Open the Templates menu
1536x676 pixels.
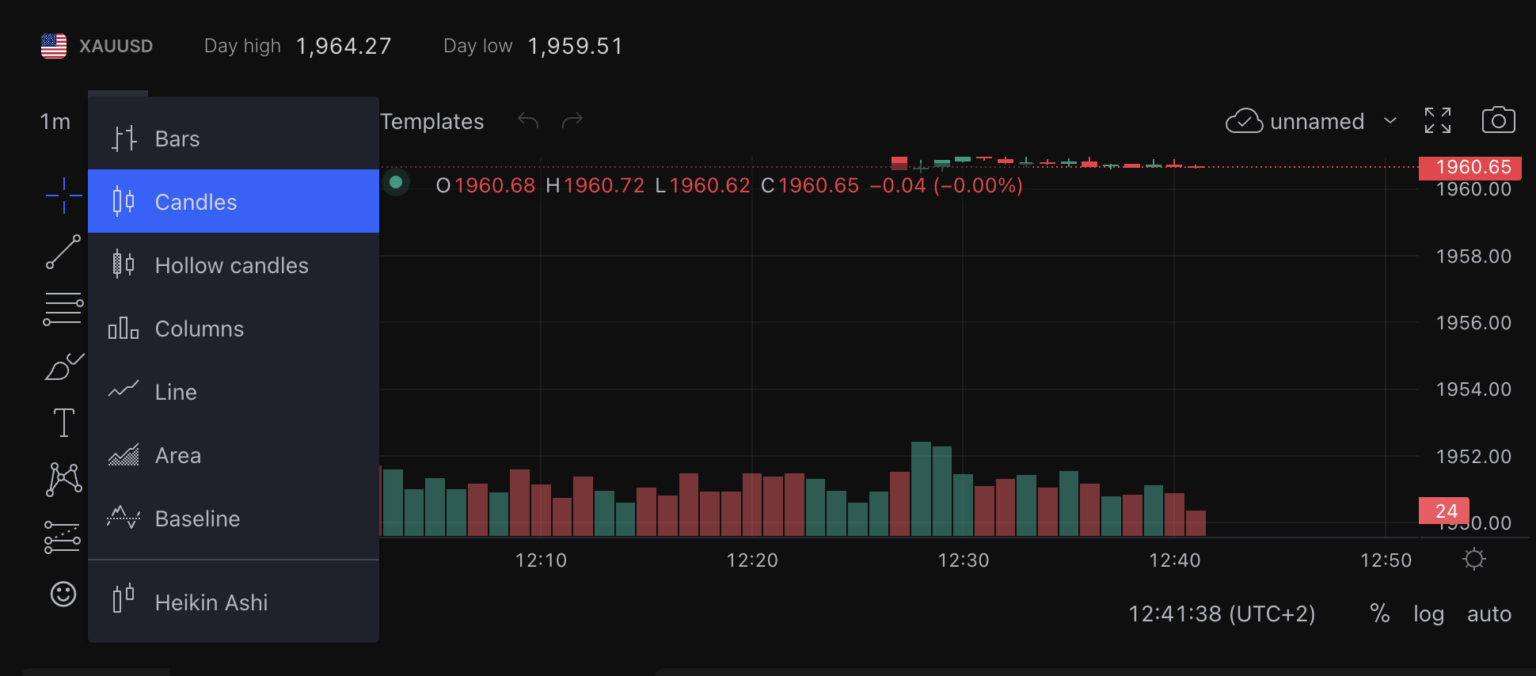[432, 121]
